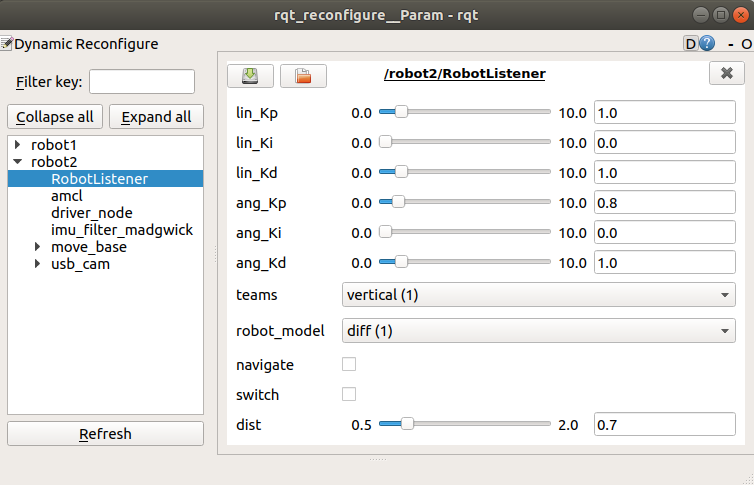Click the ang_Ki slider handle
Image resolution: width=754 pixels, height=485 pixels.
pos(385,232)
